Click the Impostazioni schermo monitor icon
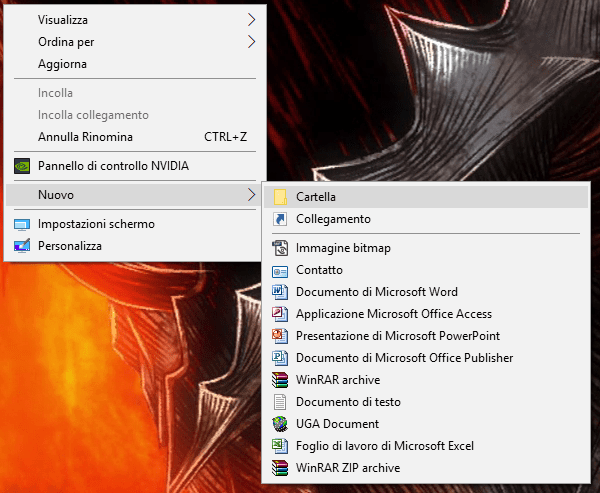 22,224
